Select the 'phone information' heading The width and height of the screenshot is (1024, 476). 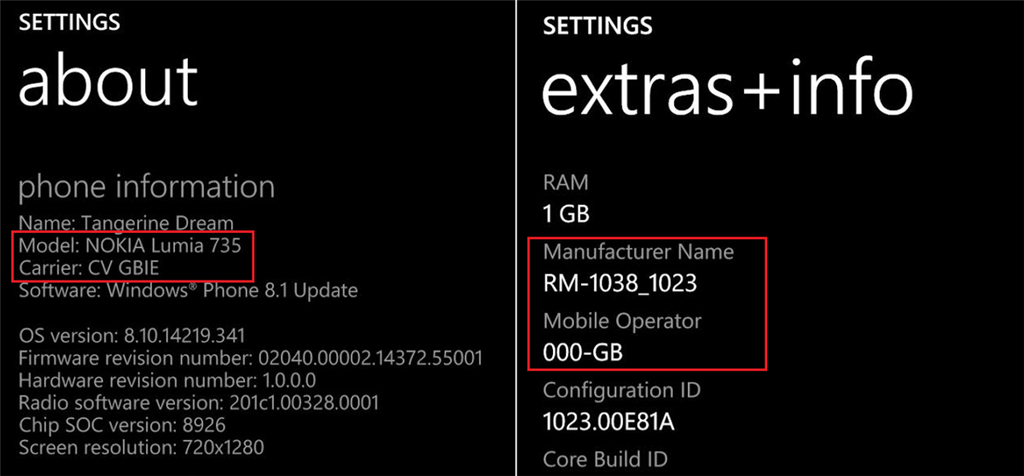(146, 188)
